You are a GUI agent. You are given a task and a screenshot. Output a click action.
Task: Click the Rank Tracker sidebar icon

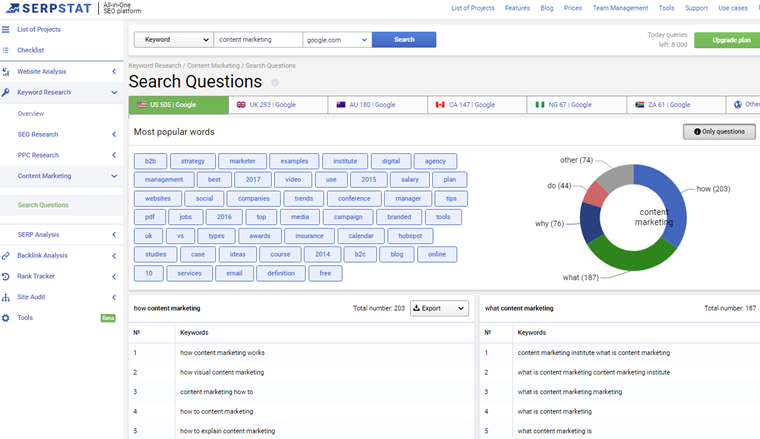(x=6, y=276)
